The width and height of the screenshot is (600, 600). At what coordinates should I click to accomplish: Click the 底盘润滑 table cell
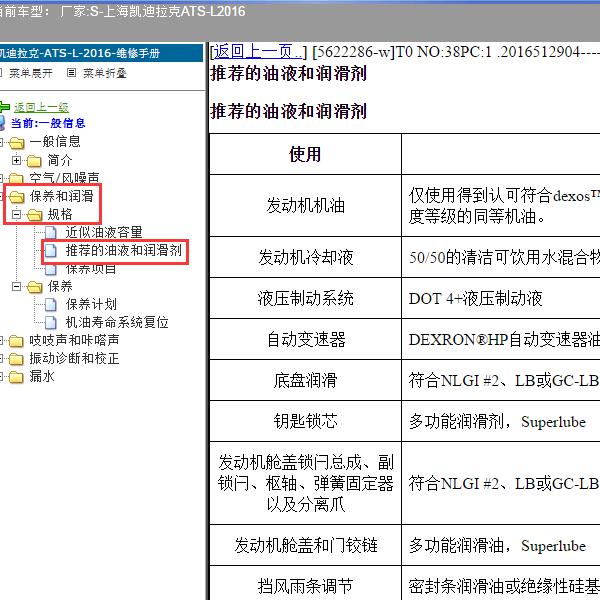305,380
